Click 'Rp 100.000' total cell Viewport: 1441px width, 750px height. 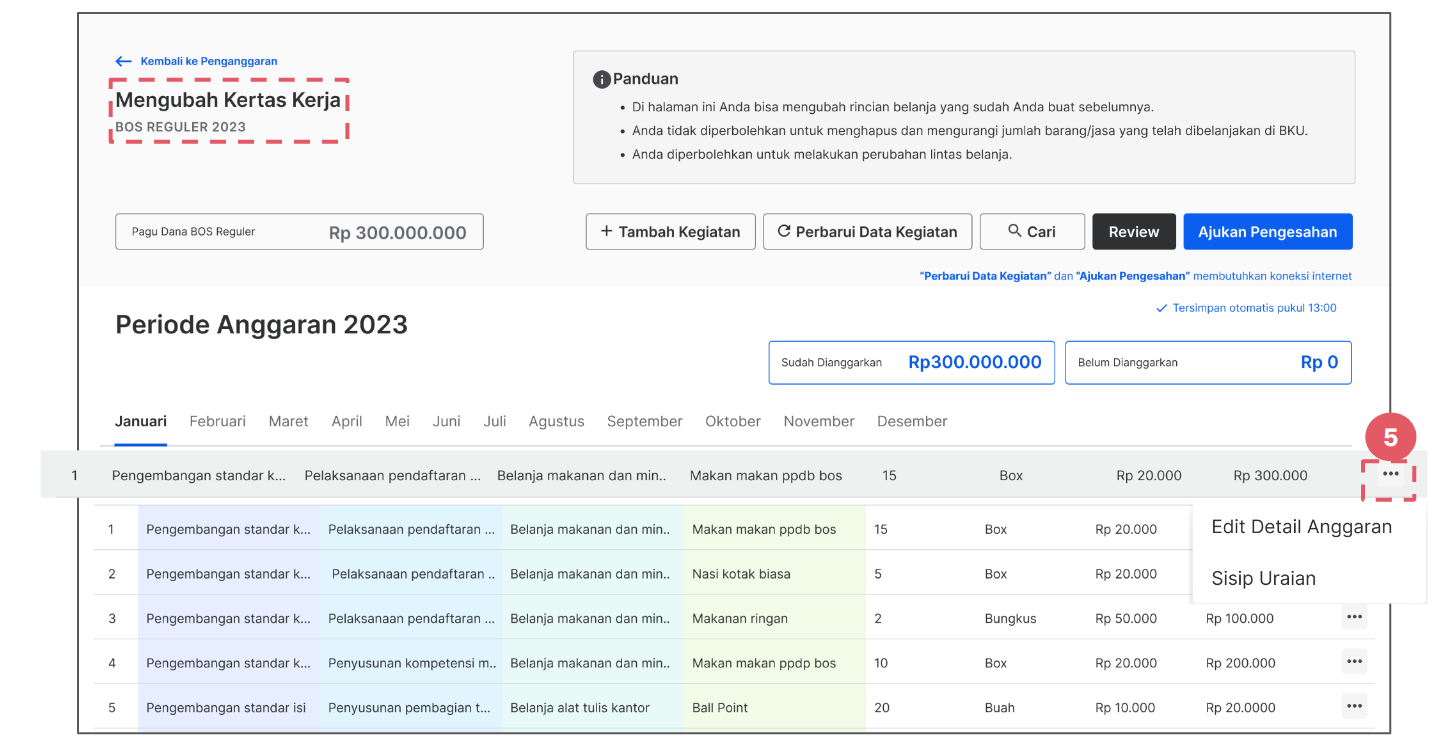pos(1240,618)
